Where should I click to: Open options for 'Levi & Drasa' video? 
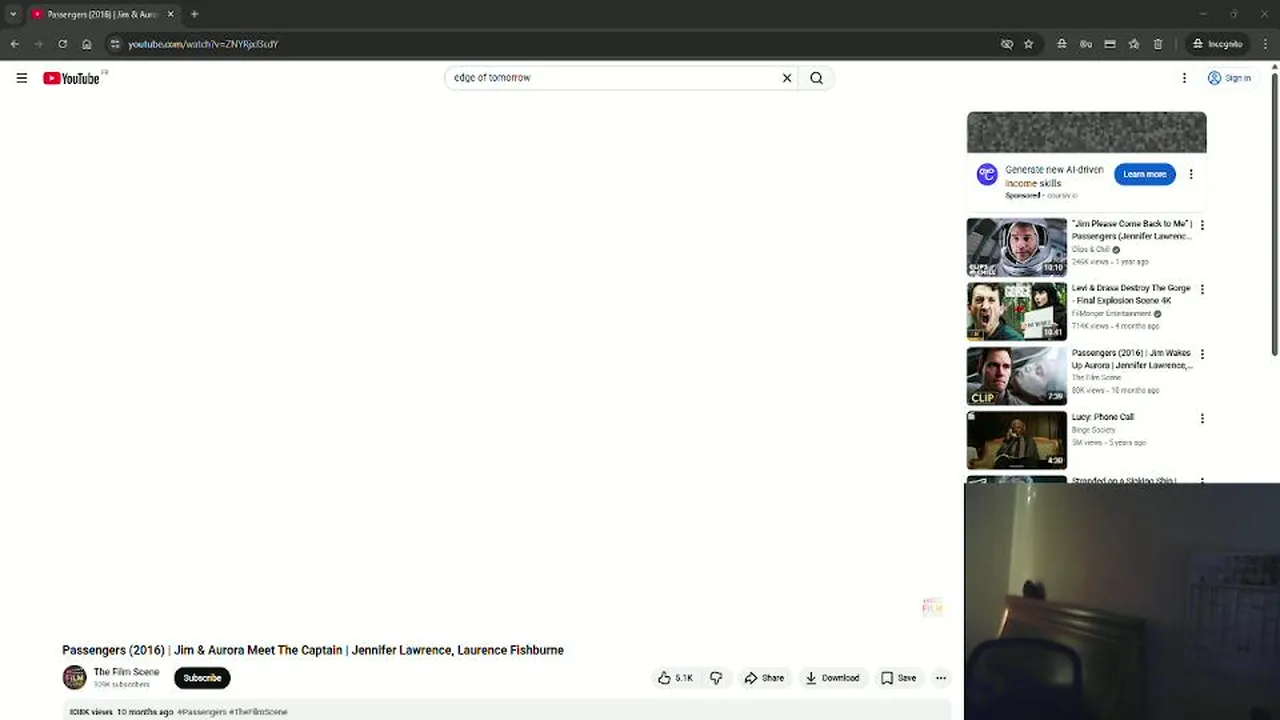(x=1202, y=289)
